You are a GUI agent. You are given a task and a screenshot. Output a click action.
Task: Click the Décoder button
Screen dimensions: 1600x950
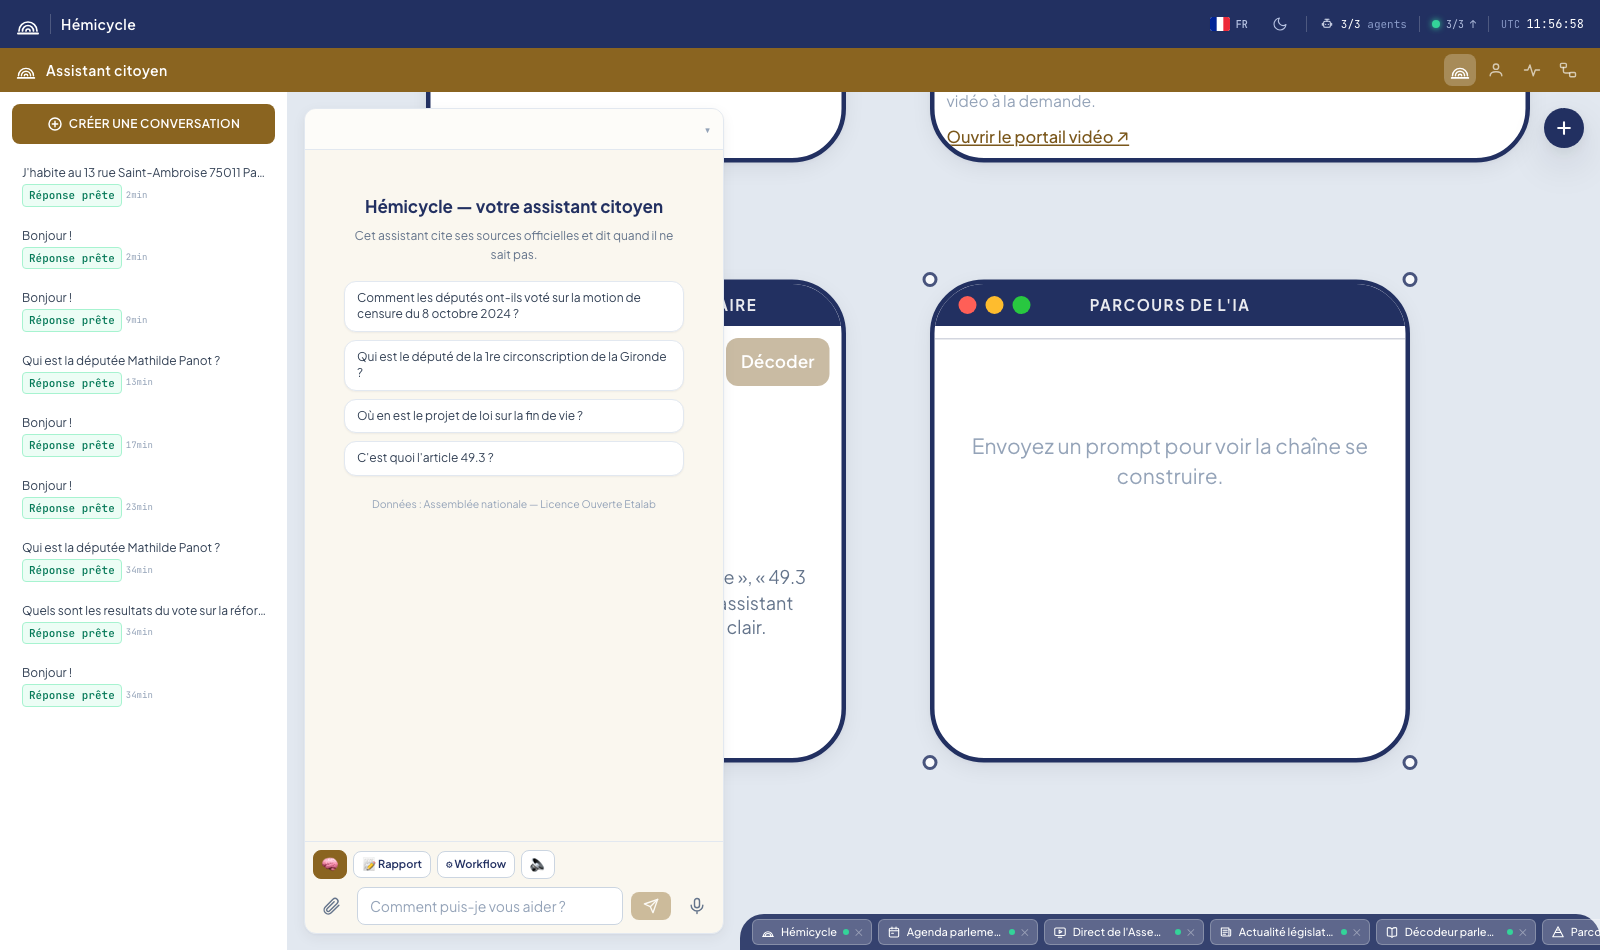click(x=778, y=362)
